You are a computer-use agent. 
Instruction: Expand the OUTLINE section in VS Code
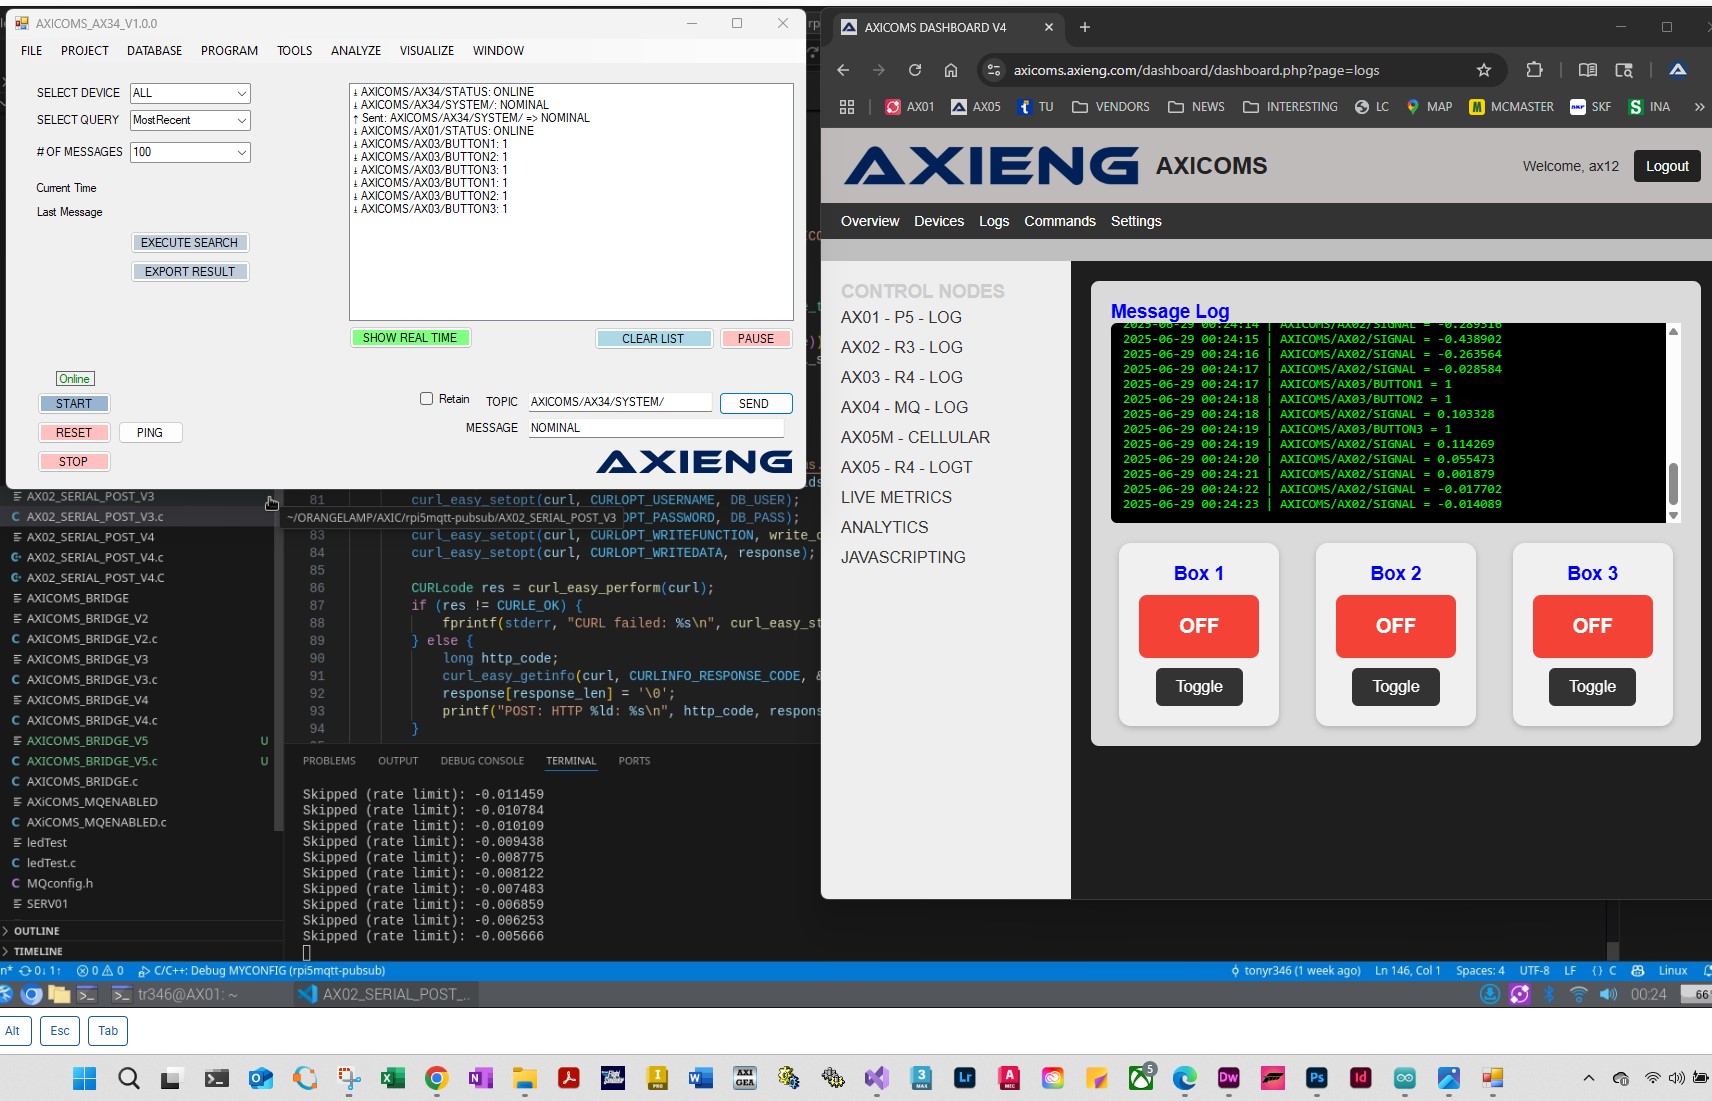[x=36, y=930]
